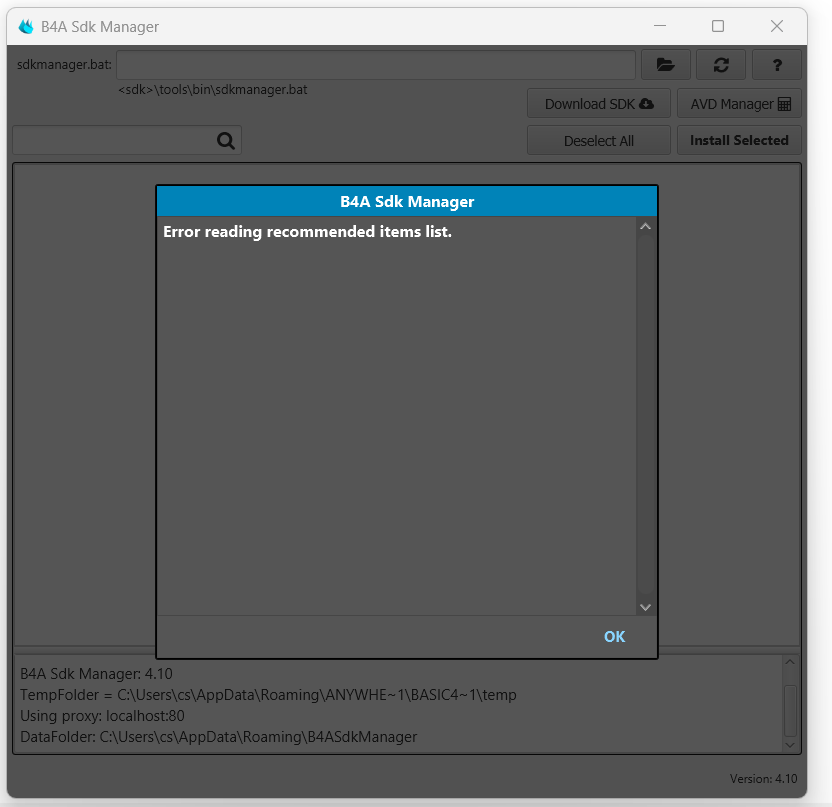
Task: Click the log panel scrollbar thumb
Action: pos(790,710)
